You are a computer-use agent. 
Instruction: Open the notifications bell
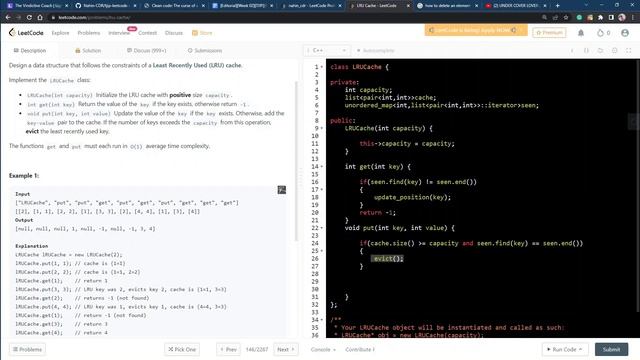(x=581, y=33)
